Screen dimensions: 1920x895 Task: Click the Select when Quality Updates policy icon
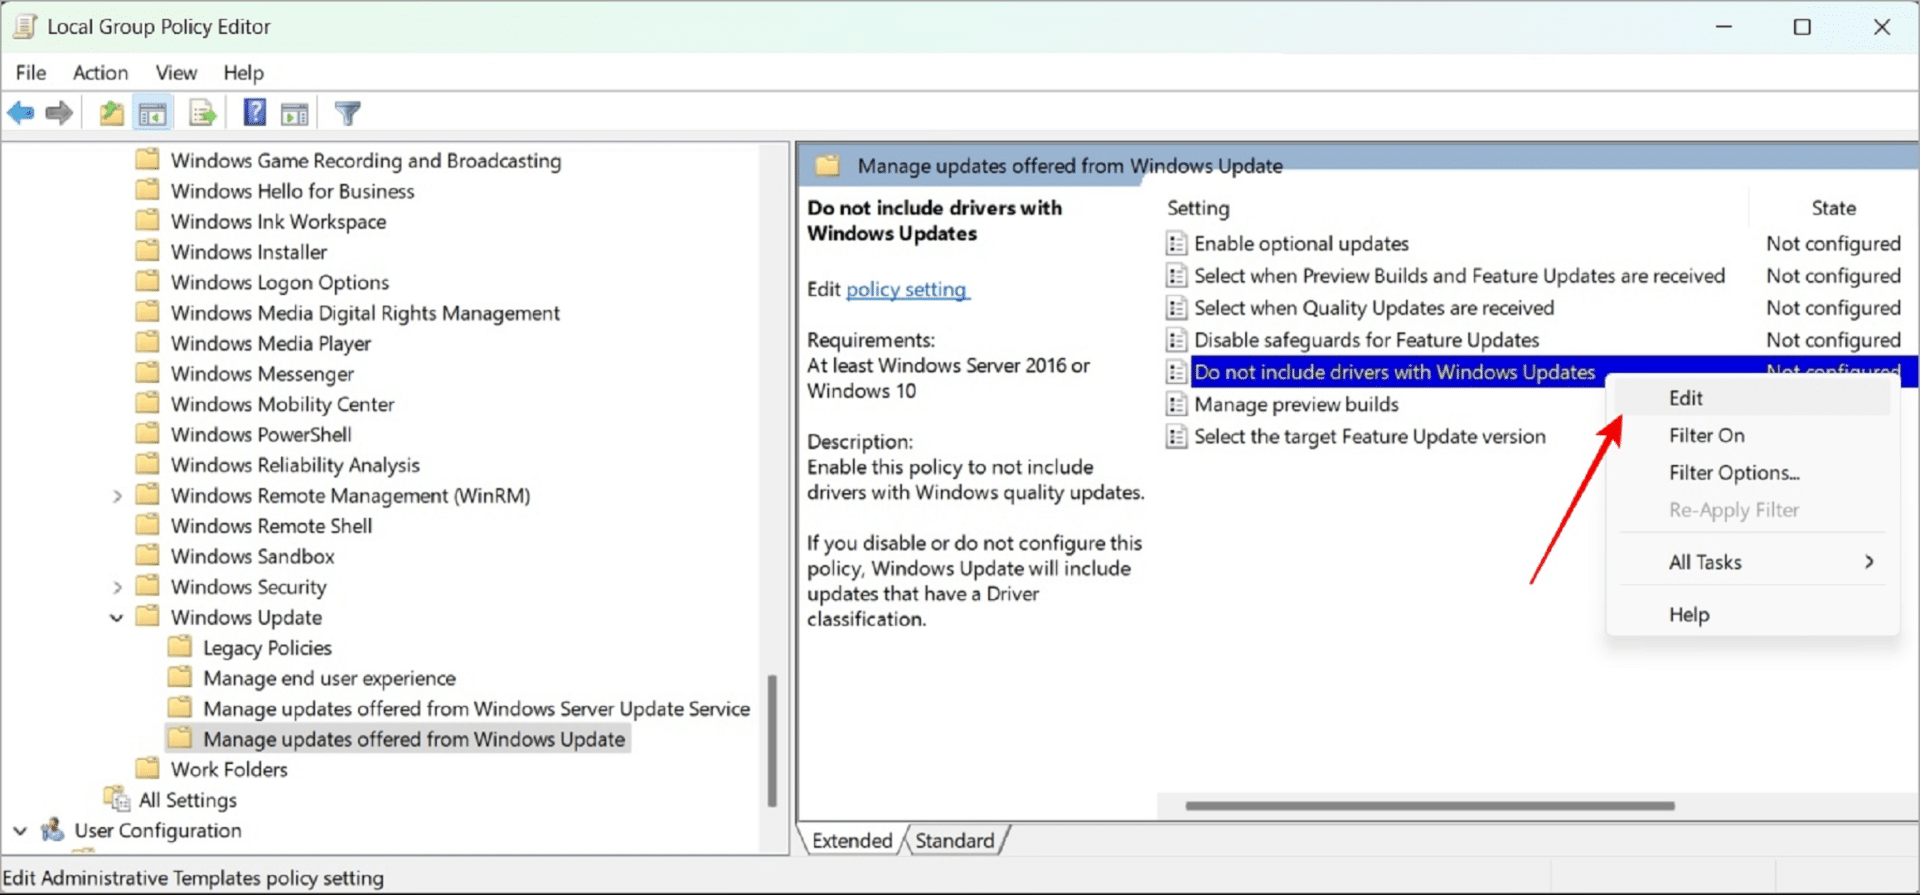pyautogui.click(x=1177, y=307)
